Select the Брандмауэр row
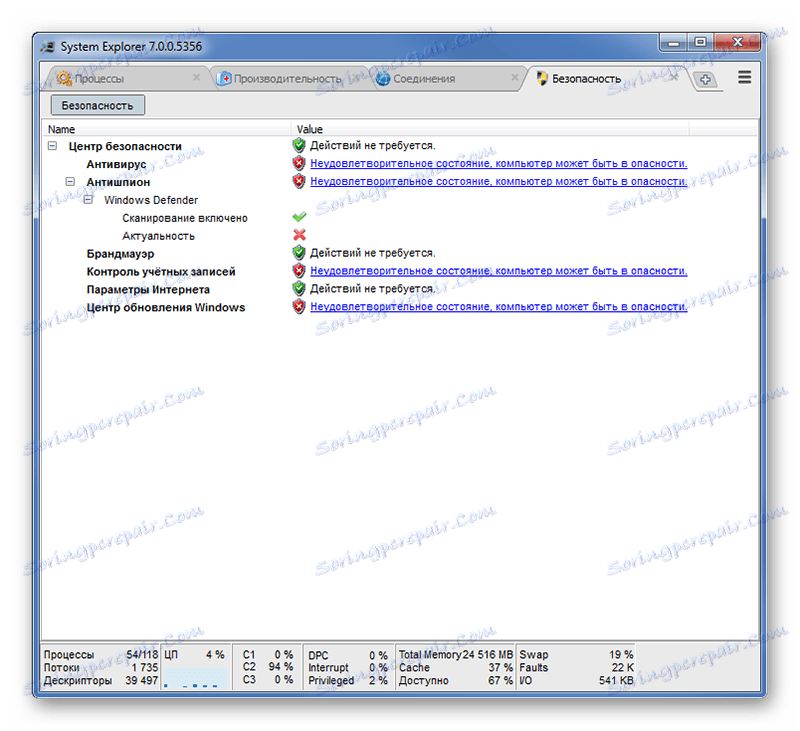Viewport: 800px width, 731px height. 399,254
